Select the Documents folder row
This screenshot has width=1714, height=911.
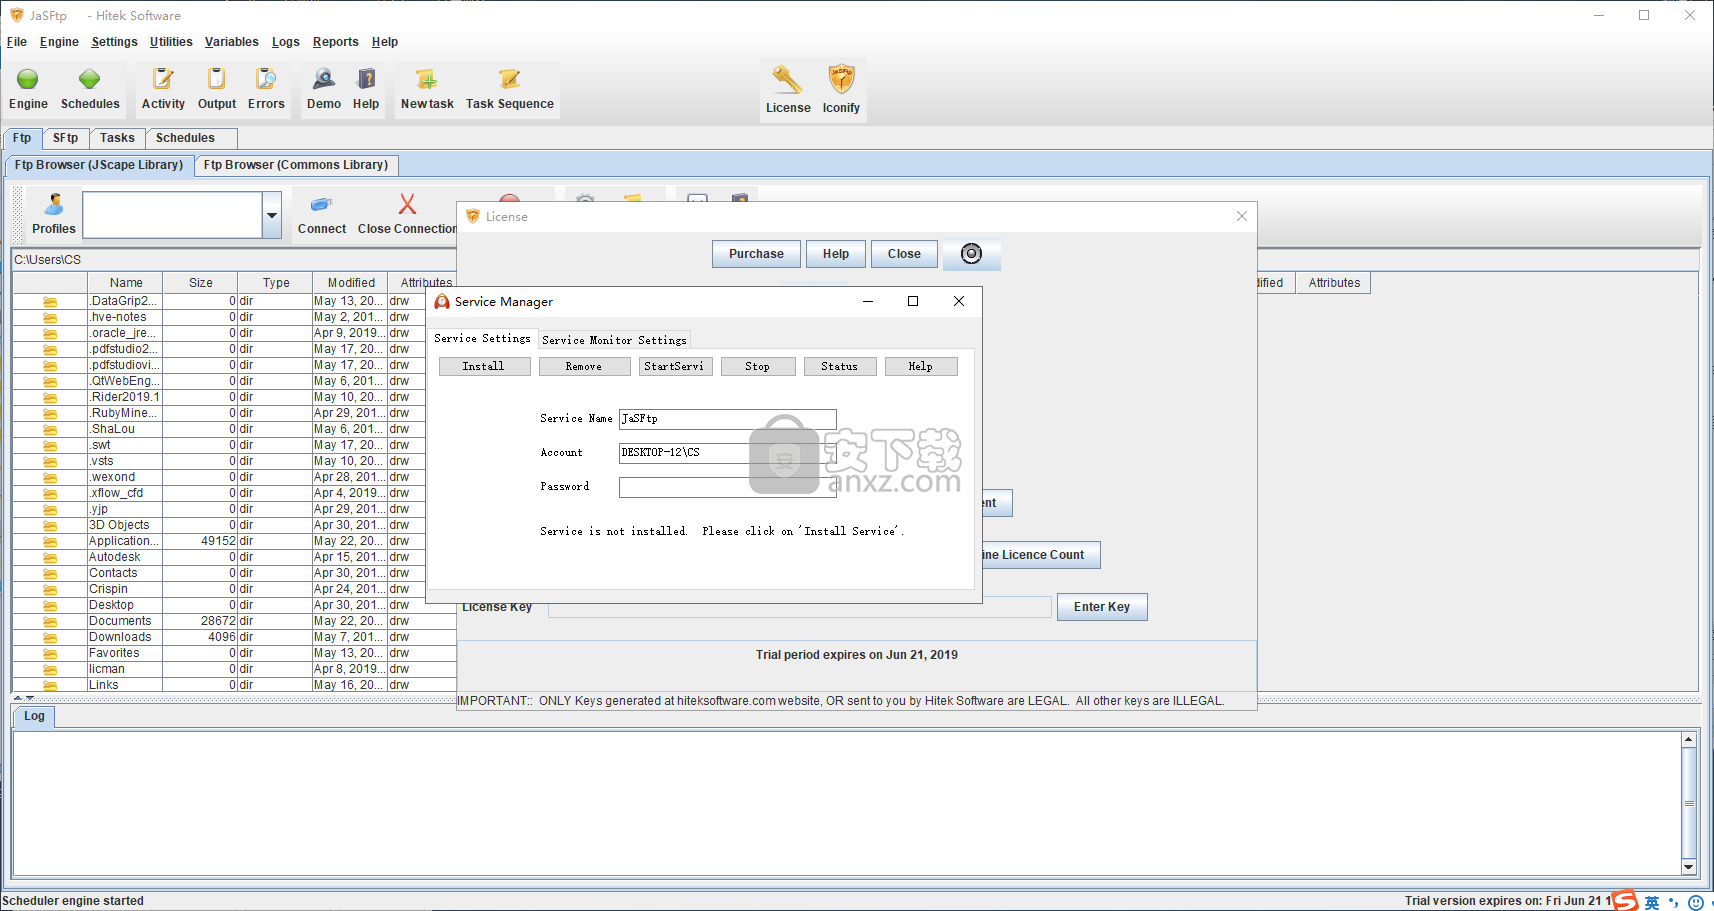(x=234, y=621)
